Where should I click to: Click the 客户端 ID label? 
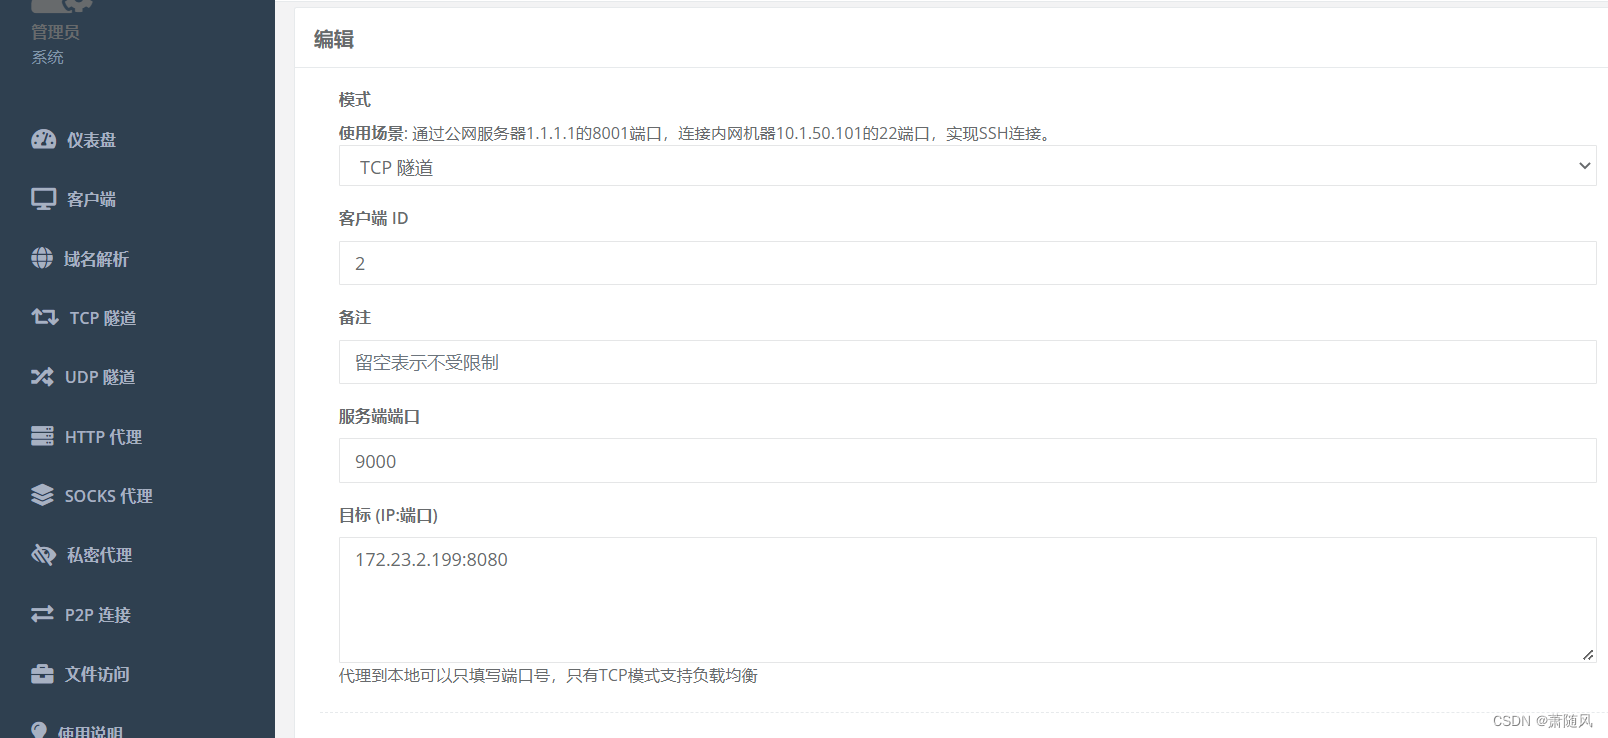pos(373,218)
